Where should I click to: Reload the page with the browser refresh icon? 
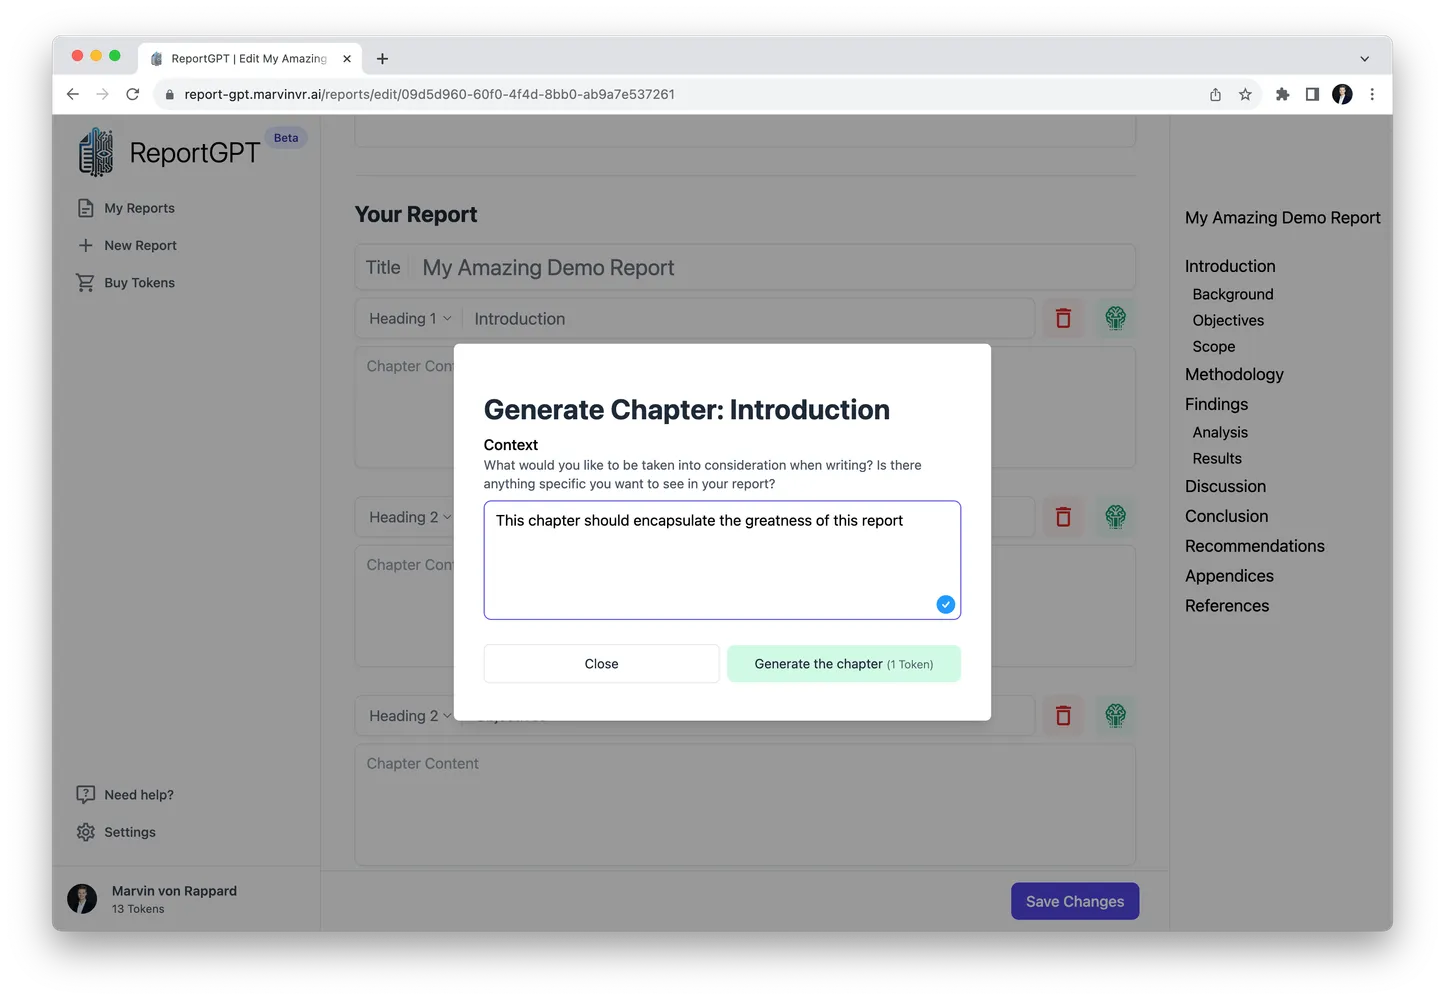132,94
